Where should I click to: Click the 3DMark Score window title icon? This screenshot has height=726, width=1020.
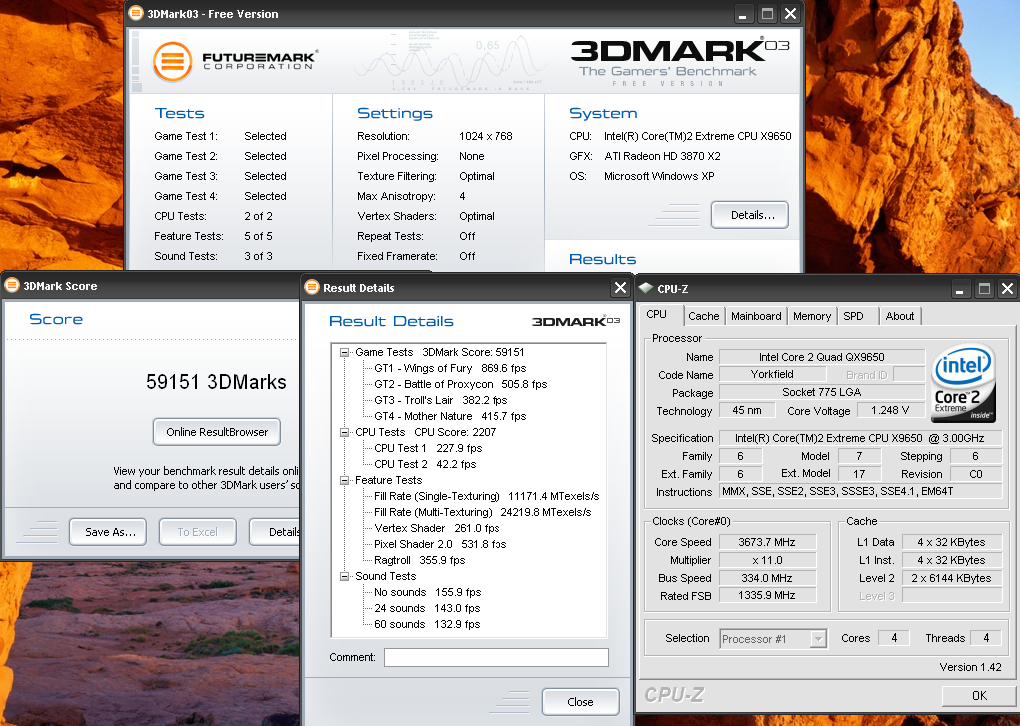[x=12, y=285]
